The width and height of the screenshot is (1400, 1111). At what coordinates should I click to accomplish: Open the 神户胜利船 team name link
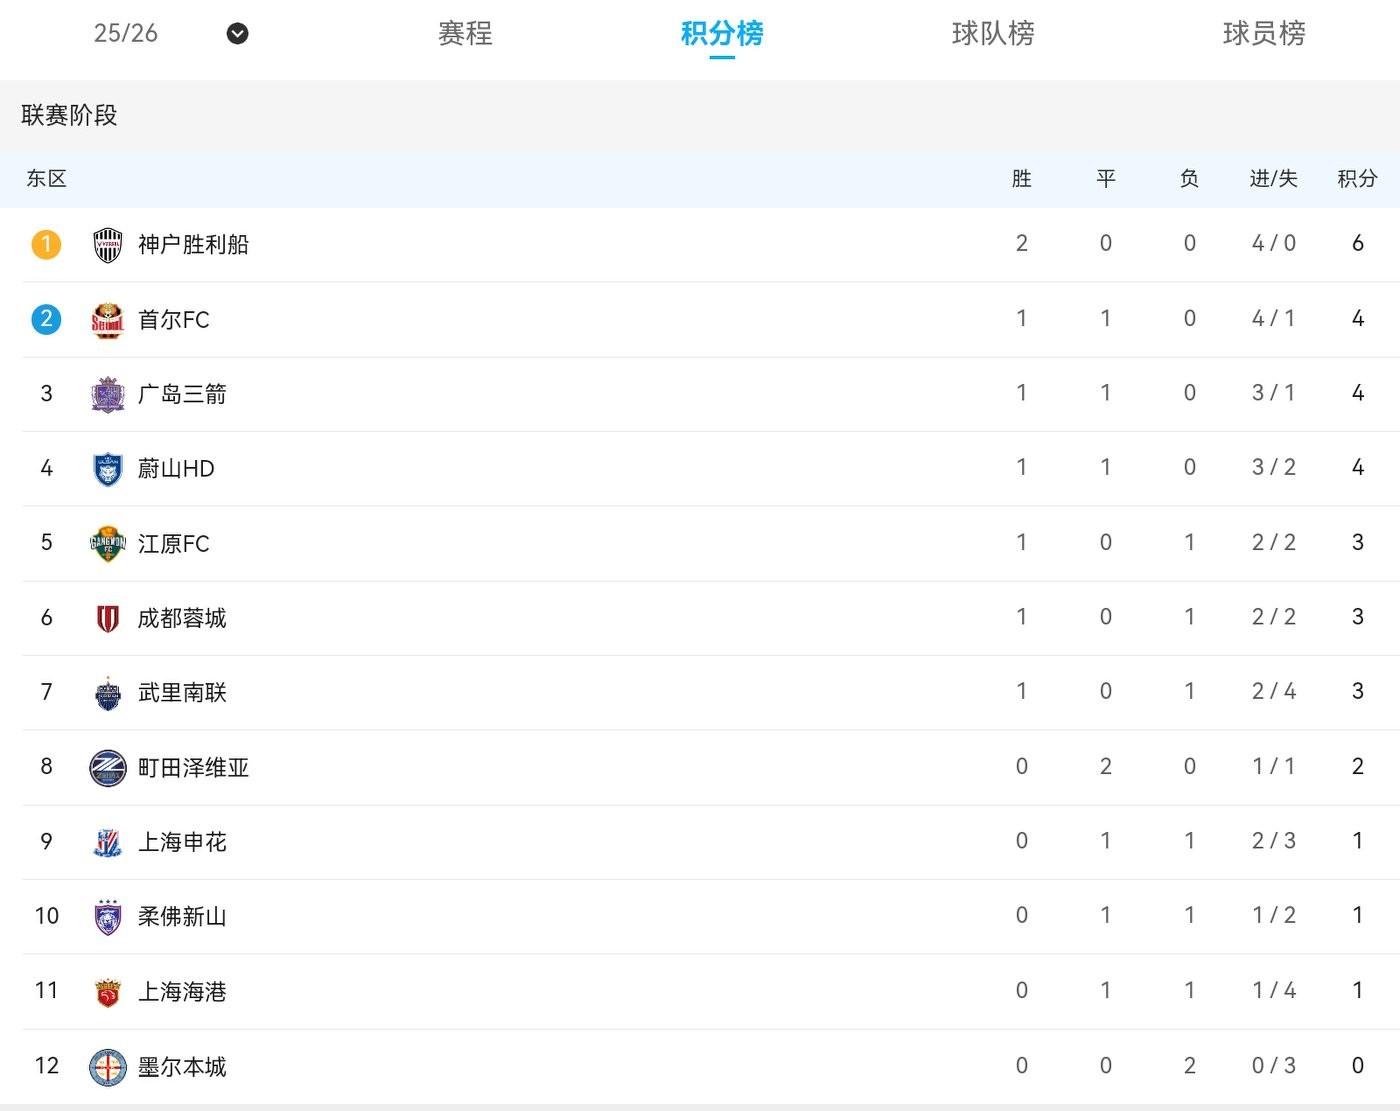[x=193, y=245]
